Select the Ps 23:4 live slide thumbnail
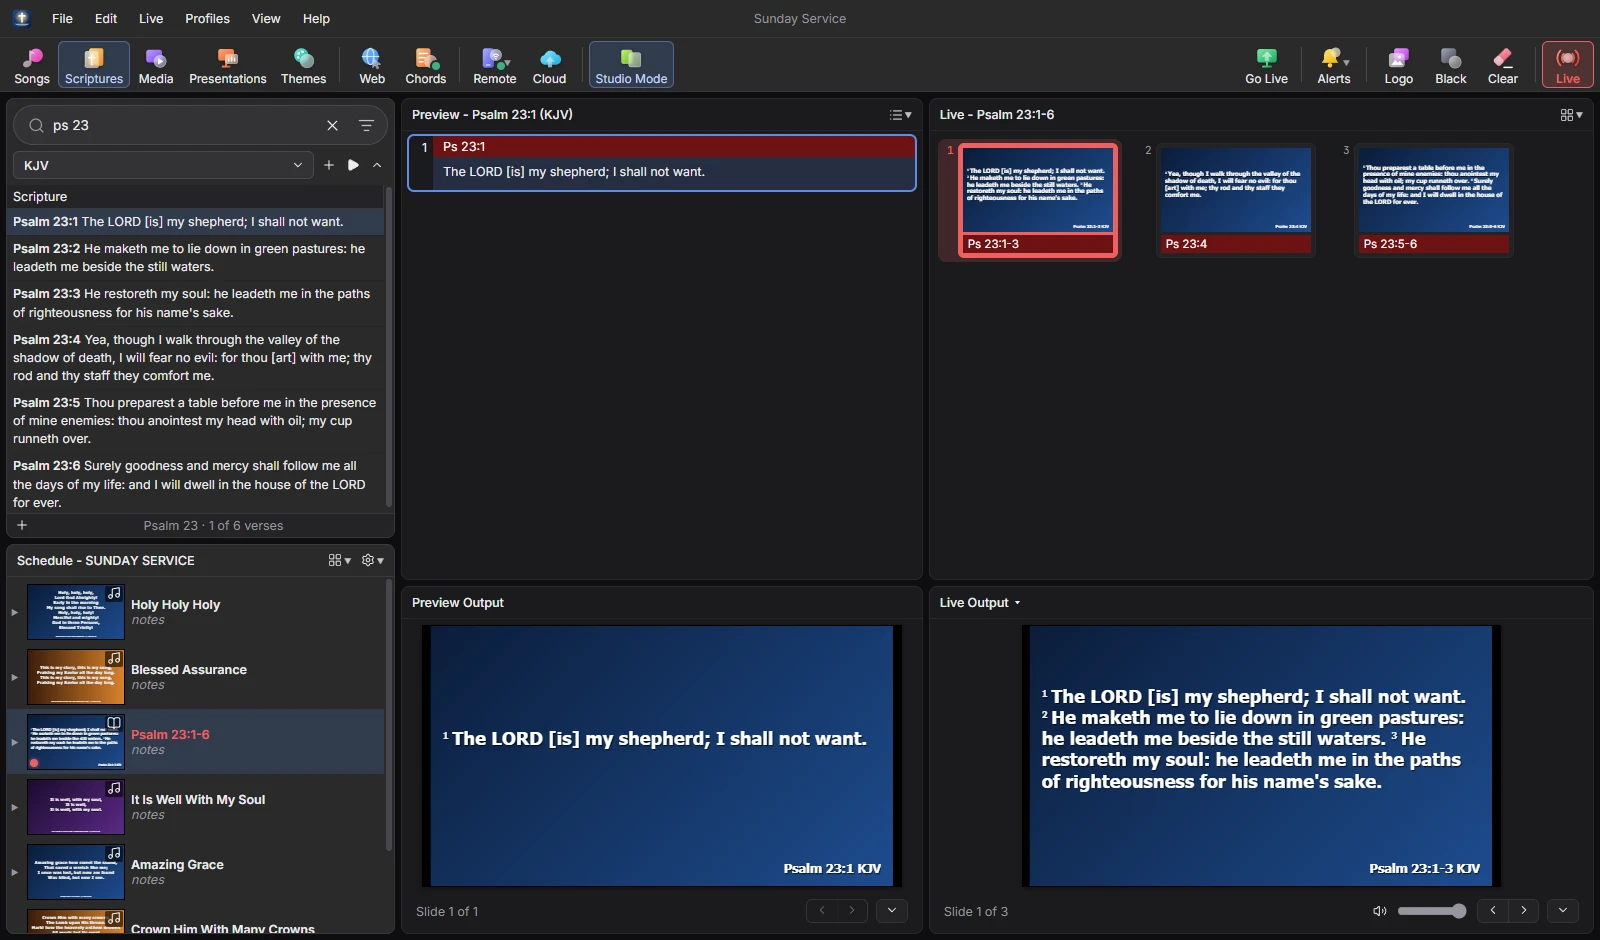Screen dimensions: 1600x940 tap(1237, 200)
